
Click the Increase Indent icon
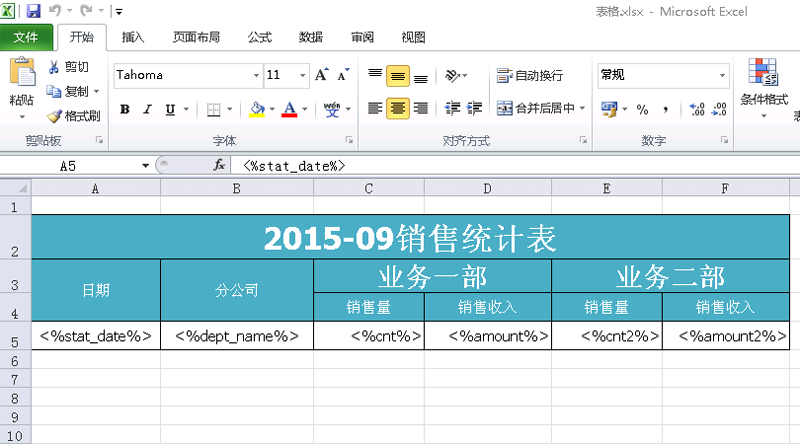click(x=474, y=109)
